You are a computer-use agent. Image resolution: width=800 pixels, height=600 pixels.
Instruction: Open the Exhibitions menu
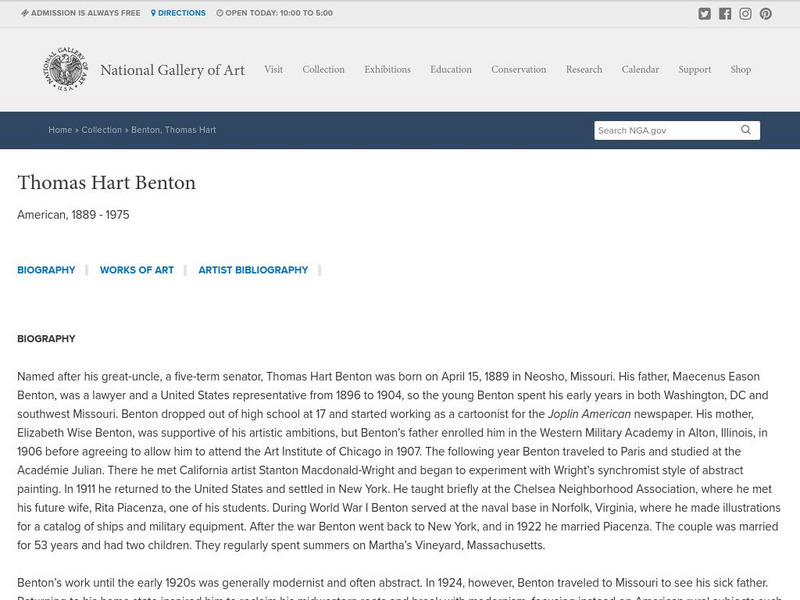click(387, 69)
